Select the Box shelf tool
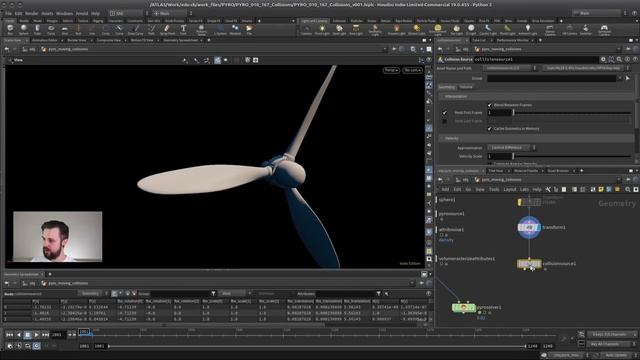The height and width of the screenshot is (360, 640). tap(10, 29)
